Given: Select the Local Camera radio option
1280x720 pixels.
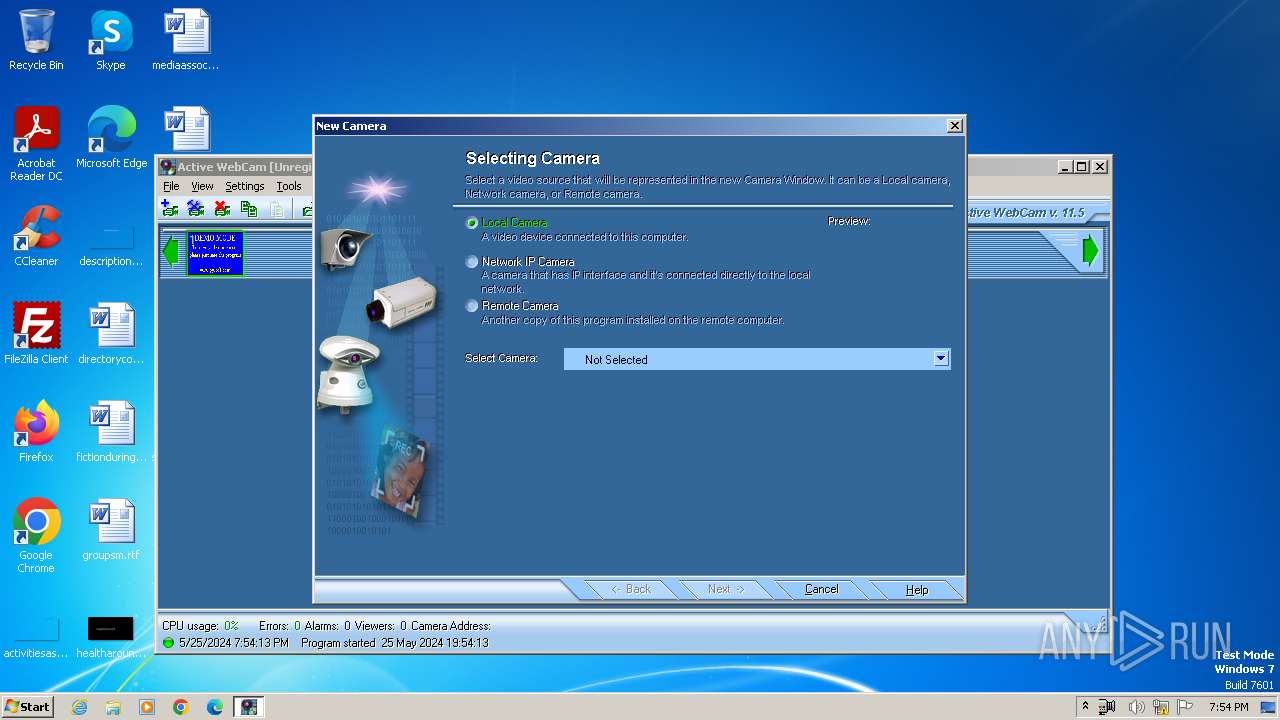Looking at the screenshot, I should [x=472, y=223].
